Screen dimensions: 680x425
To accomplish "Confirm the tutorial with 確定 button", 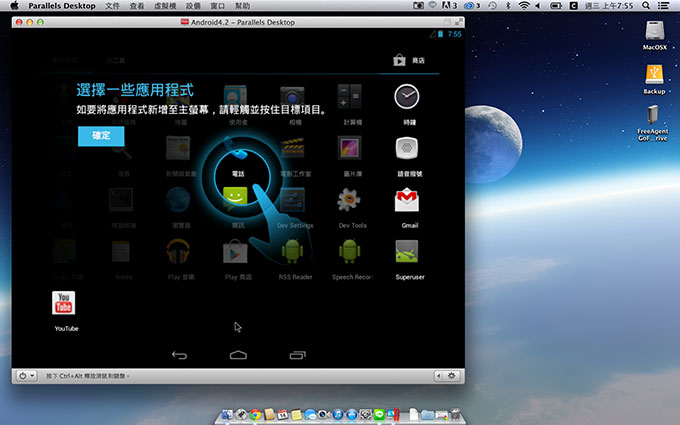I will tap(101, 136).
